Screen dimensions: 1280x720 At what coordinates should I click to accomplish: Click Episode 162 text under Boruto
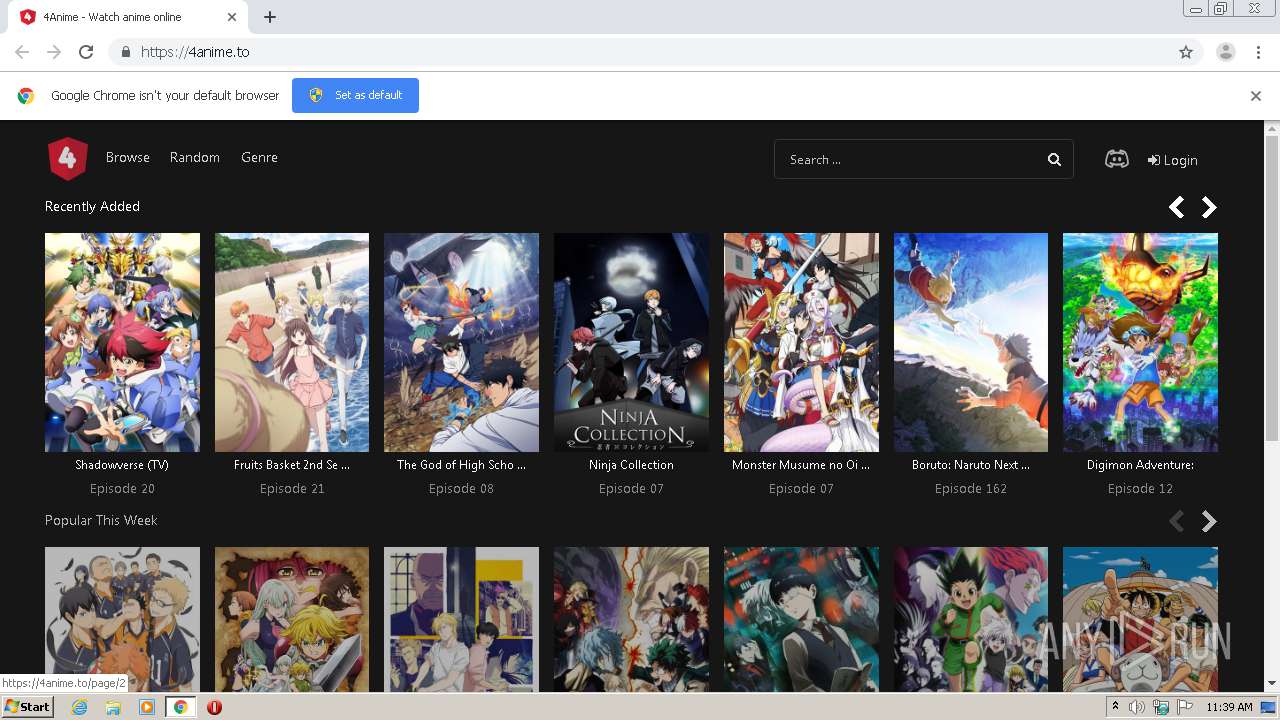click(x=971, y=489)
